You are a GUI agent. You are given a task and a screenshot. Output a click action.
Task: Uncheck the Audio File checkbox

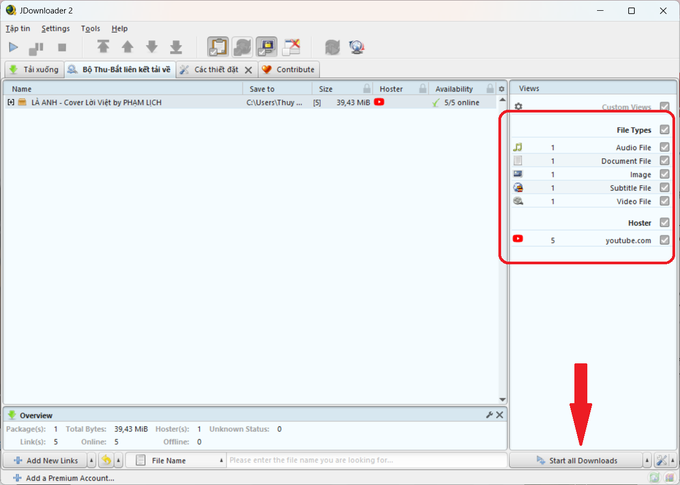point(664,147)
